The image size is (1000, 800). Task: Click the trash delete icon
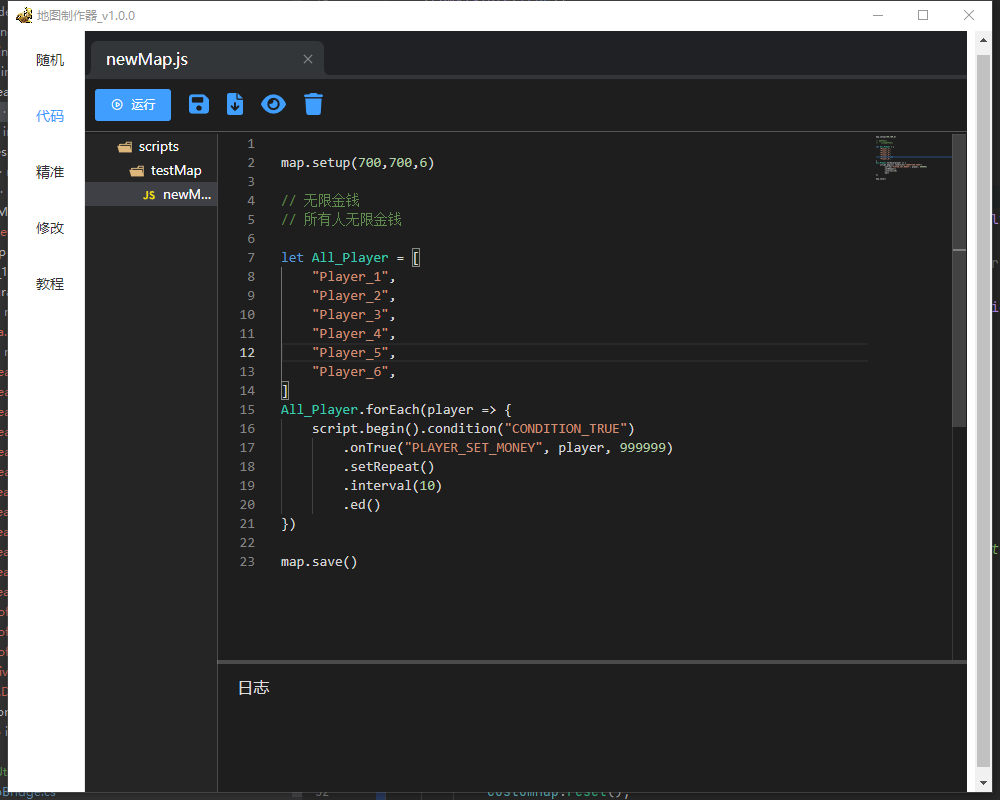pos(313,104)
